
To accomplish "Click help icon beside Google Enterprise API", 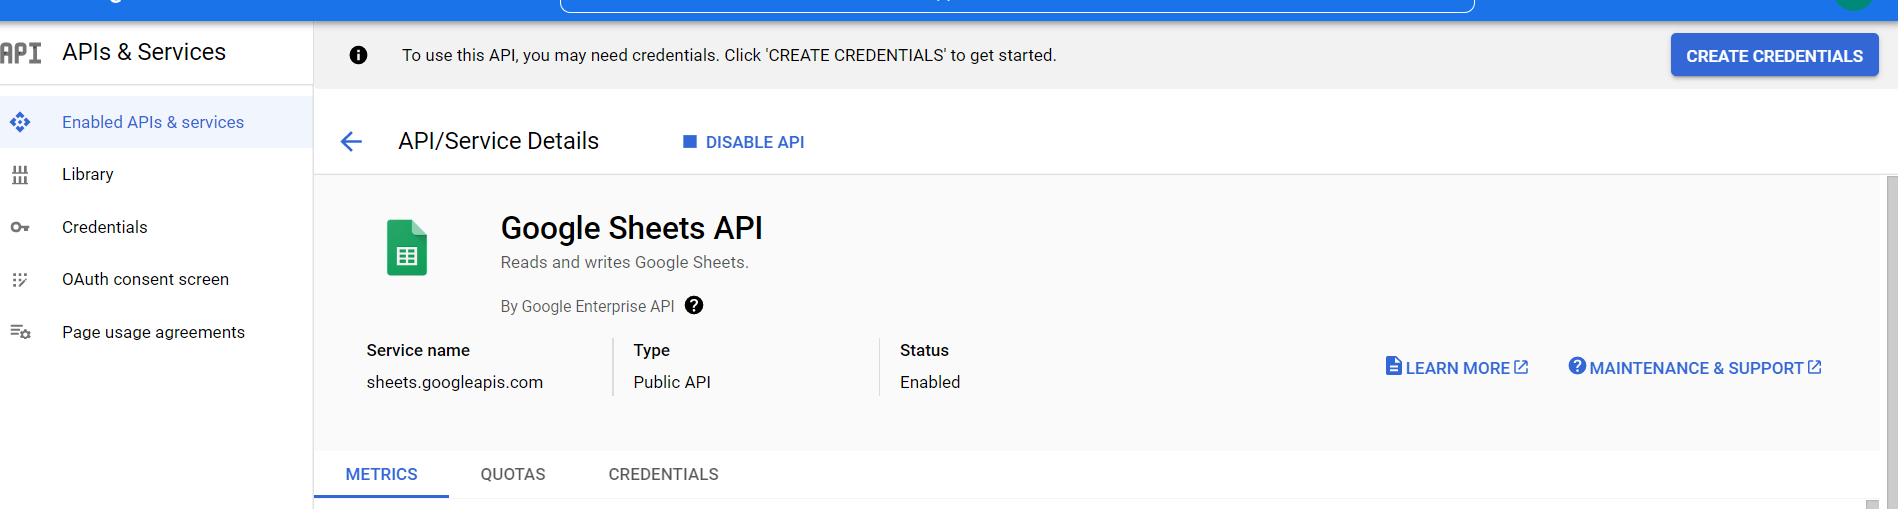I will click(694, 306).
